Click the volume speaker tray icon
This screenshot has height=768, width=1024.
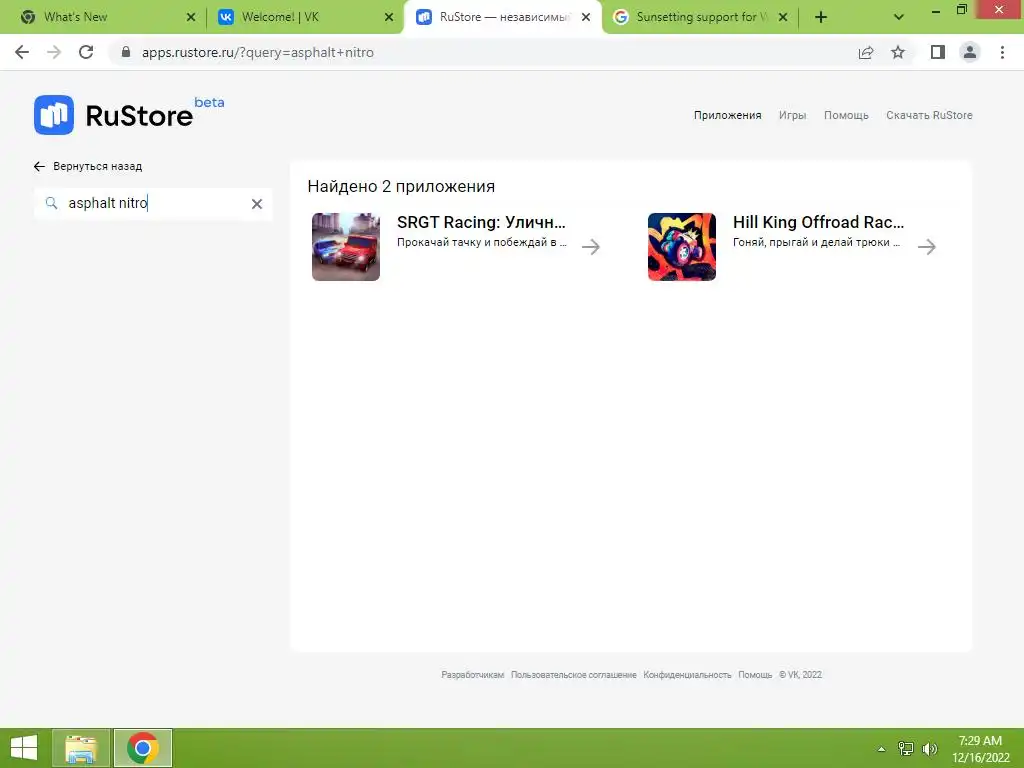point(930,749)
